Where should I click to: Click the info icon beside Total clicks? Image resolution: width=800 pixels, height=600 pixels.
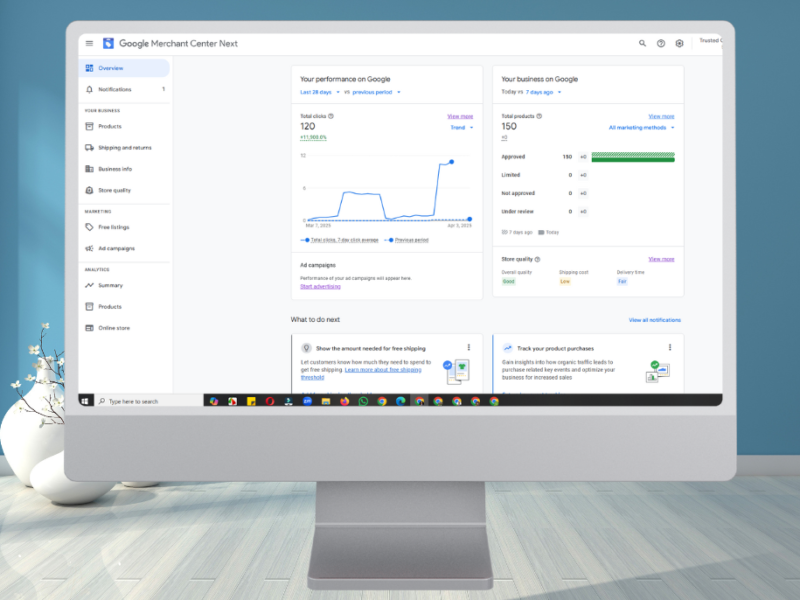click(x=331, y=116)
